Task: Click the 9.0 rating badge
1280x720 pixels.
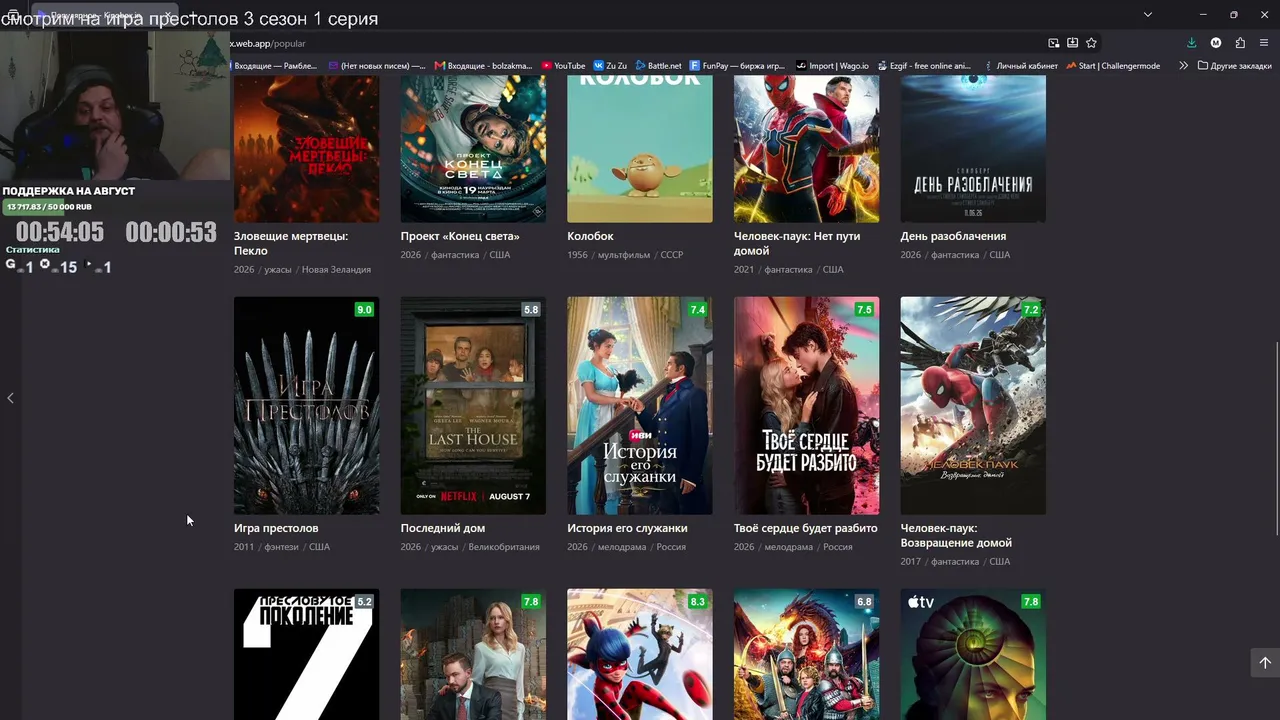Action: [364, 310]
